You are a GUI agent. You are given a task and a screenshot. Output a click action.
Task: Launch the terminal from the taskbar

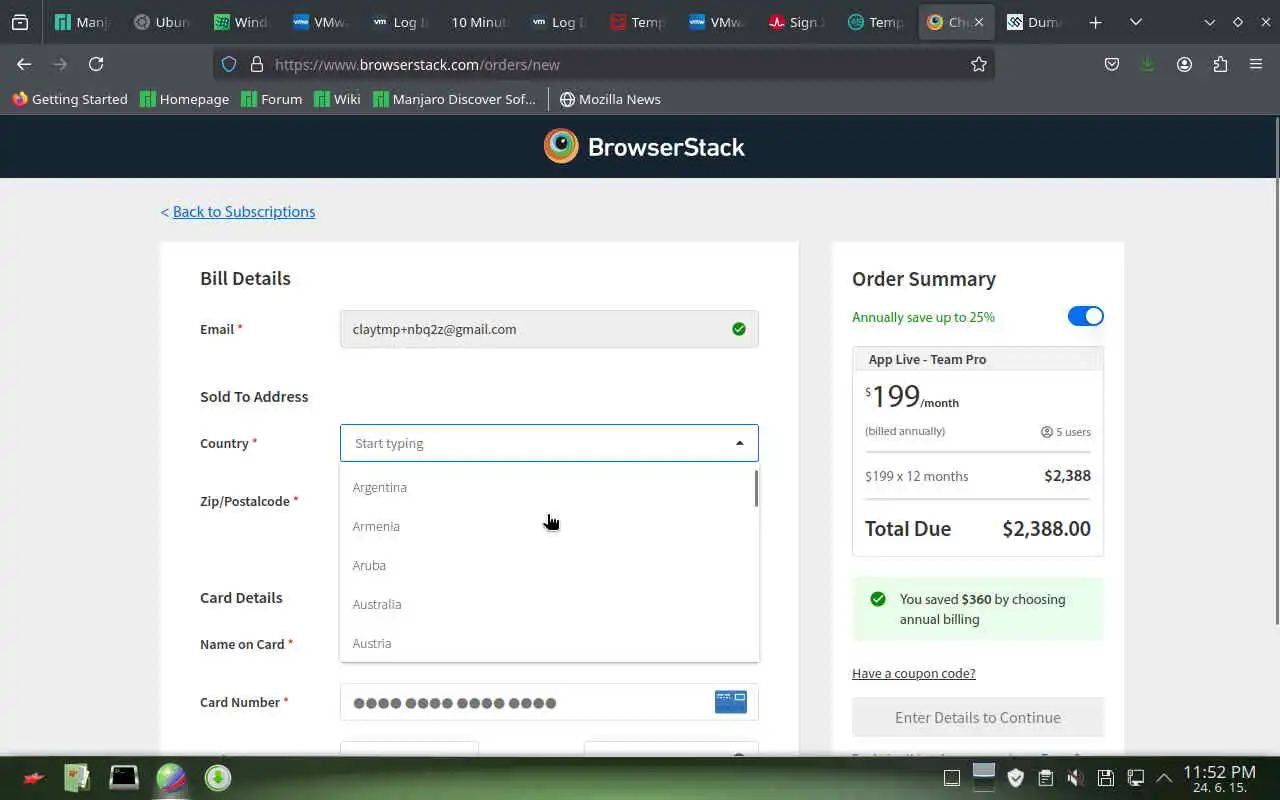124,778
